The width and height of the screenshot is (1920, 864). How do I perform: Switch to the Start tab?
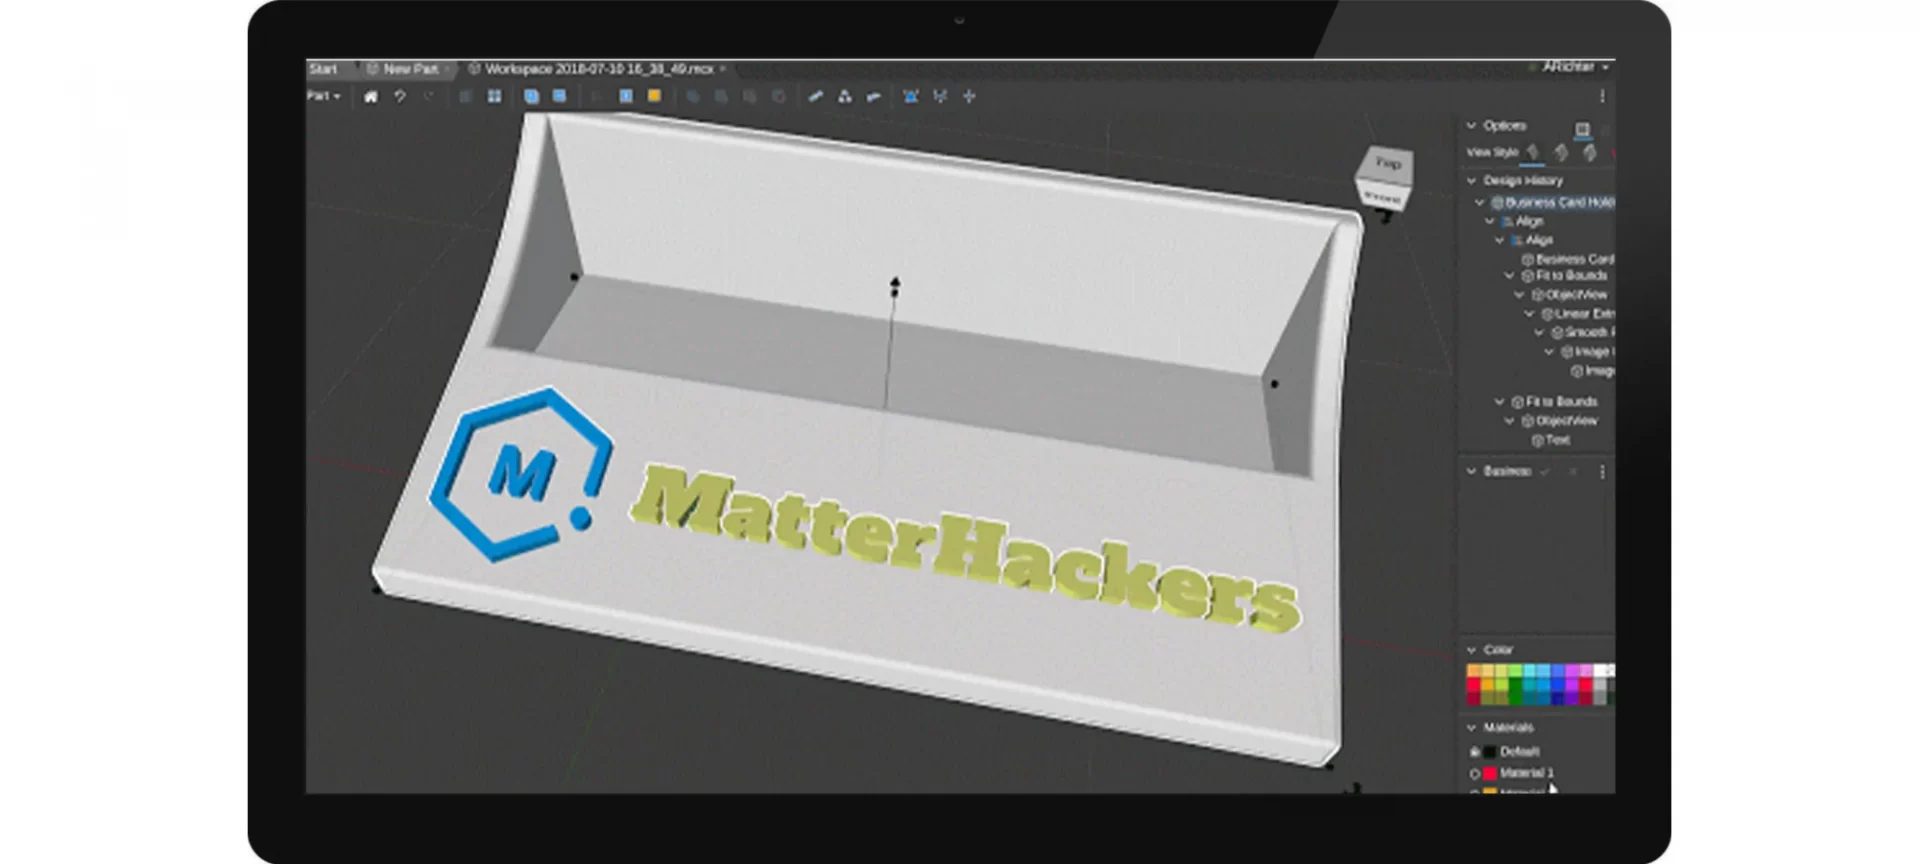pos(323,69)
